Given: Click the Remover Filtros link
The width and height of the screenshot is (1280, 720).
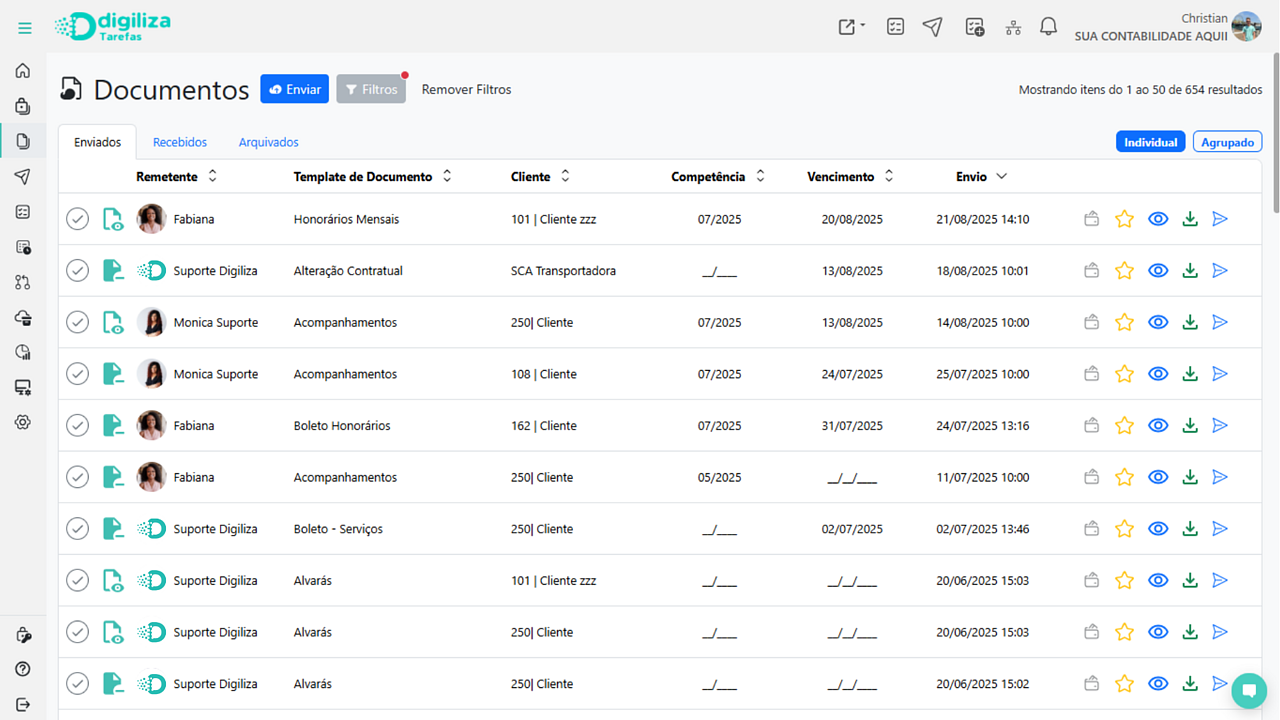Looking at the screenshot, I should coord(466,89).
